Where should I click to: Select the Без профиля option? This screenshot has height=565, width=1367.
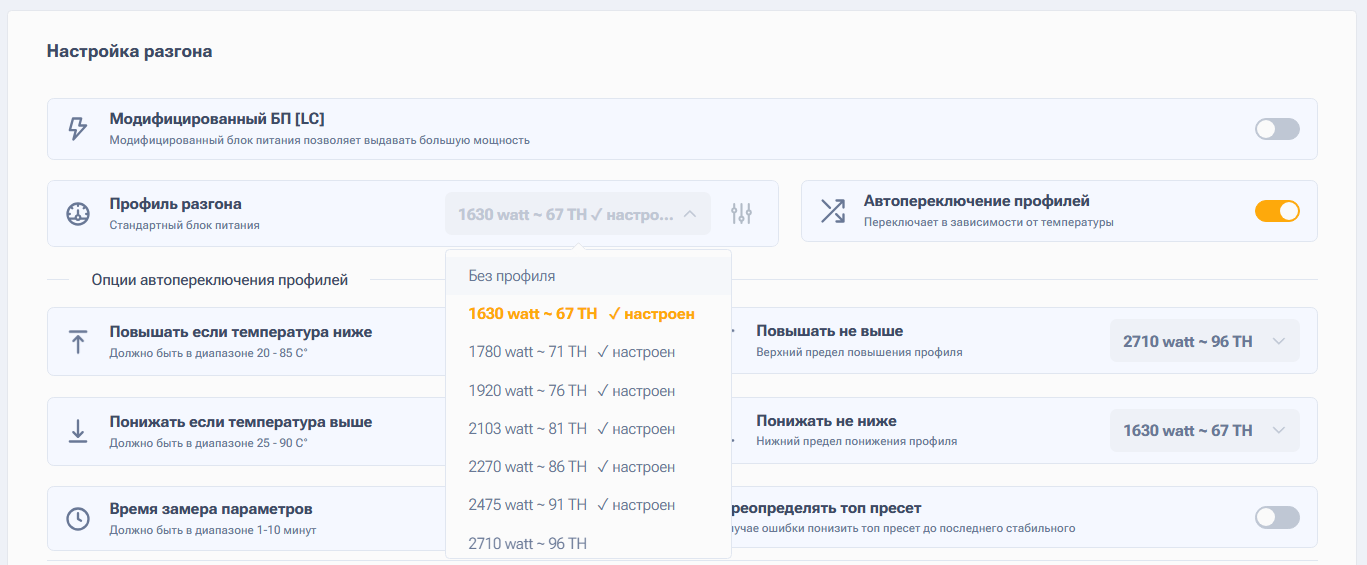512,276
